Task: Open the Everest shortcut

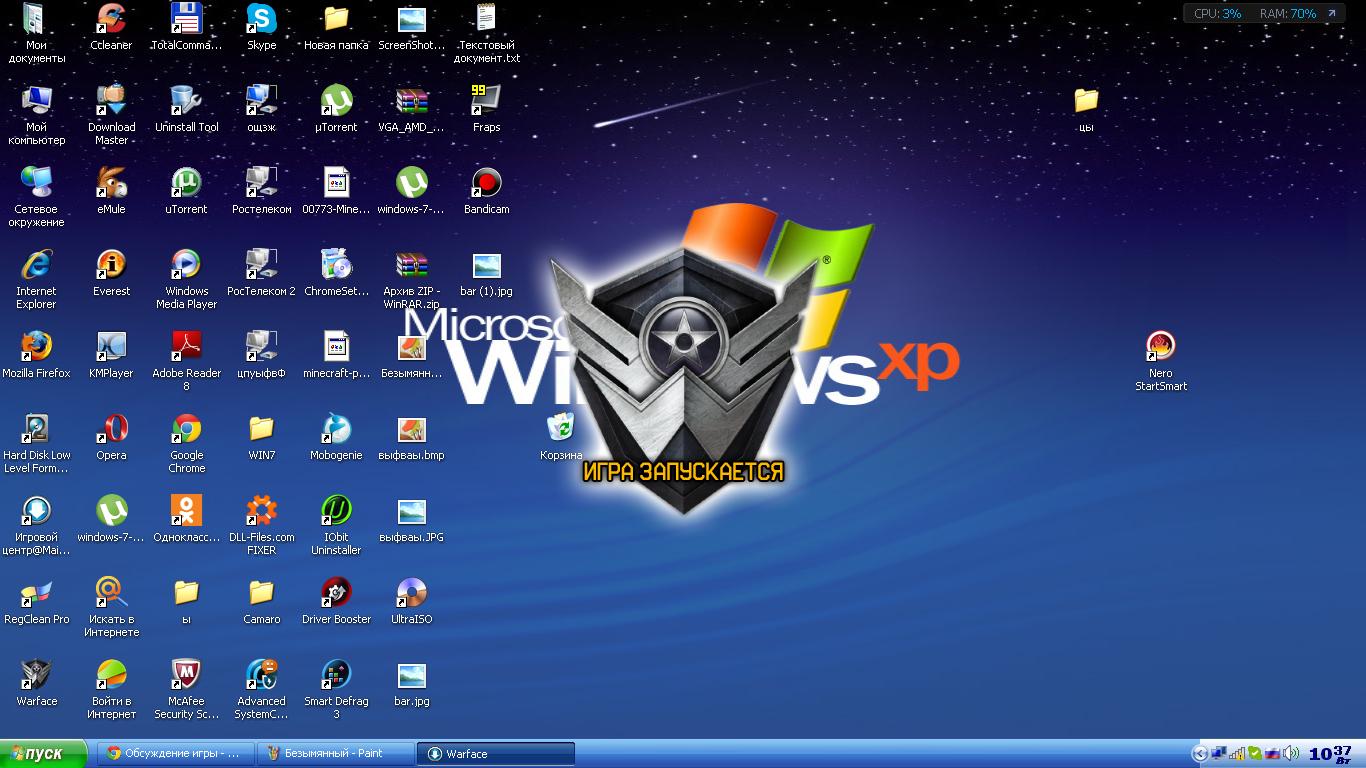Action: coord(111,273)
